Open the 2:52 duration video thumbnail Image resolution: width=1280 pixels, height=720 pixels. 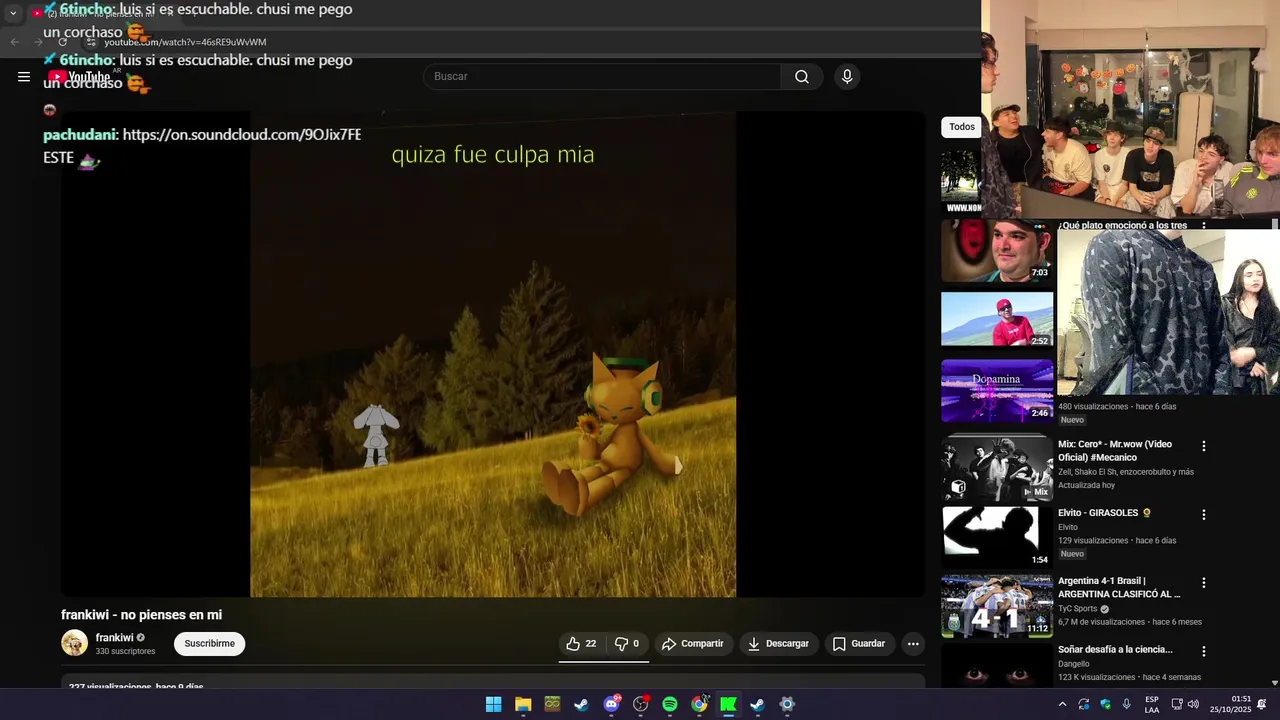click(997, 319)
